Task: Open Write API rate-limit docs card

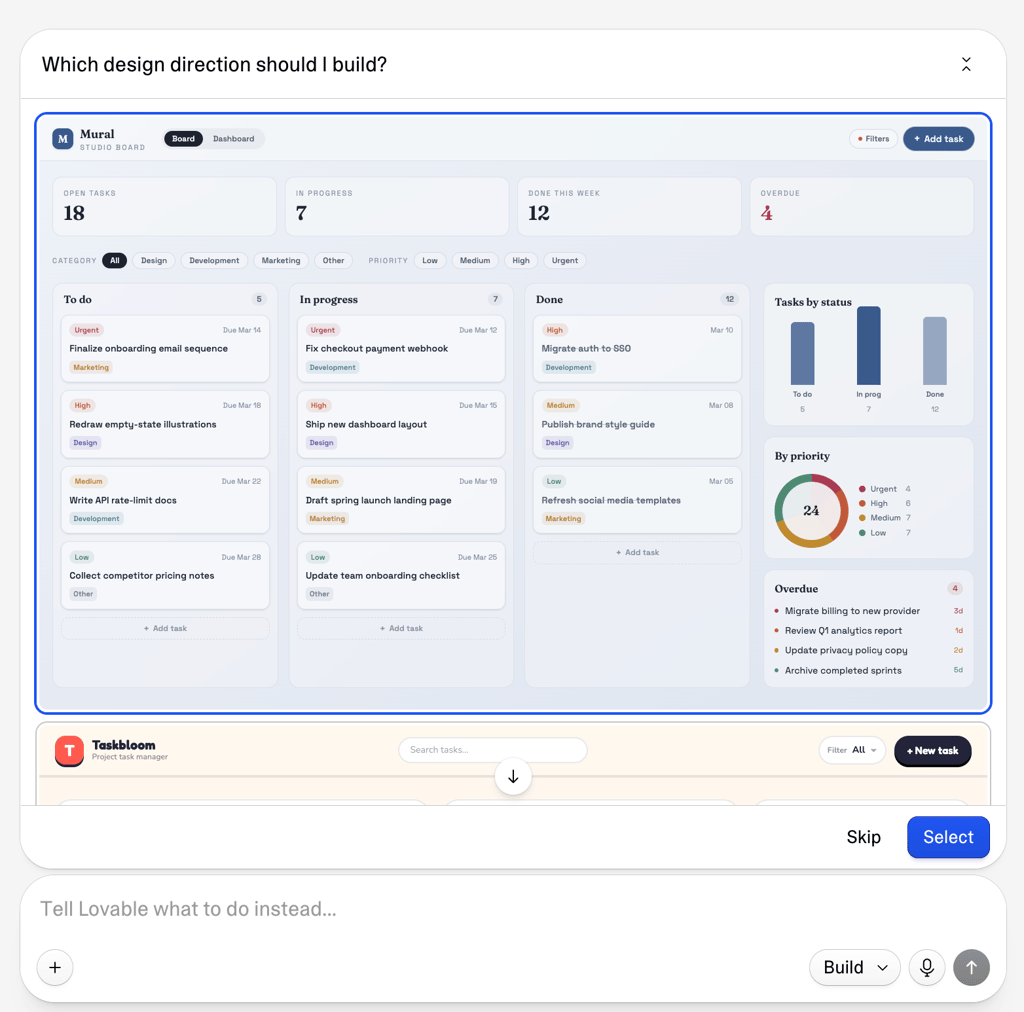Action: click(165, 500)
